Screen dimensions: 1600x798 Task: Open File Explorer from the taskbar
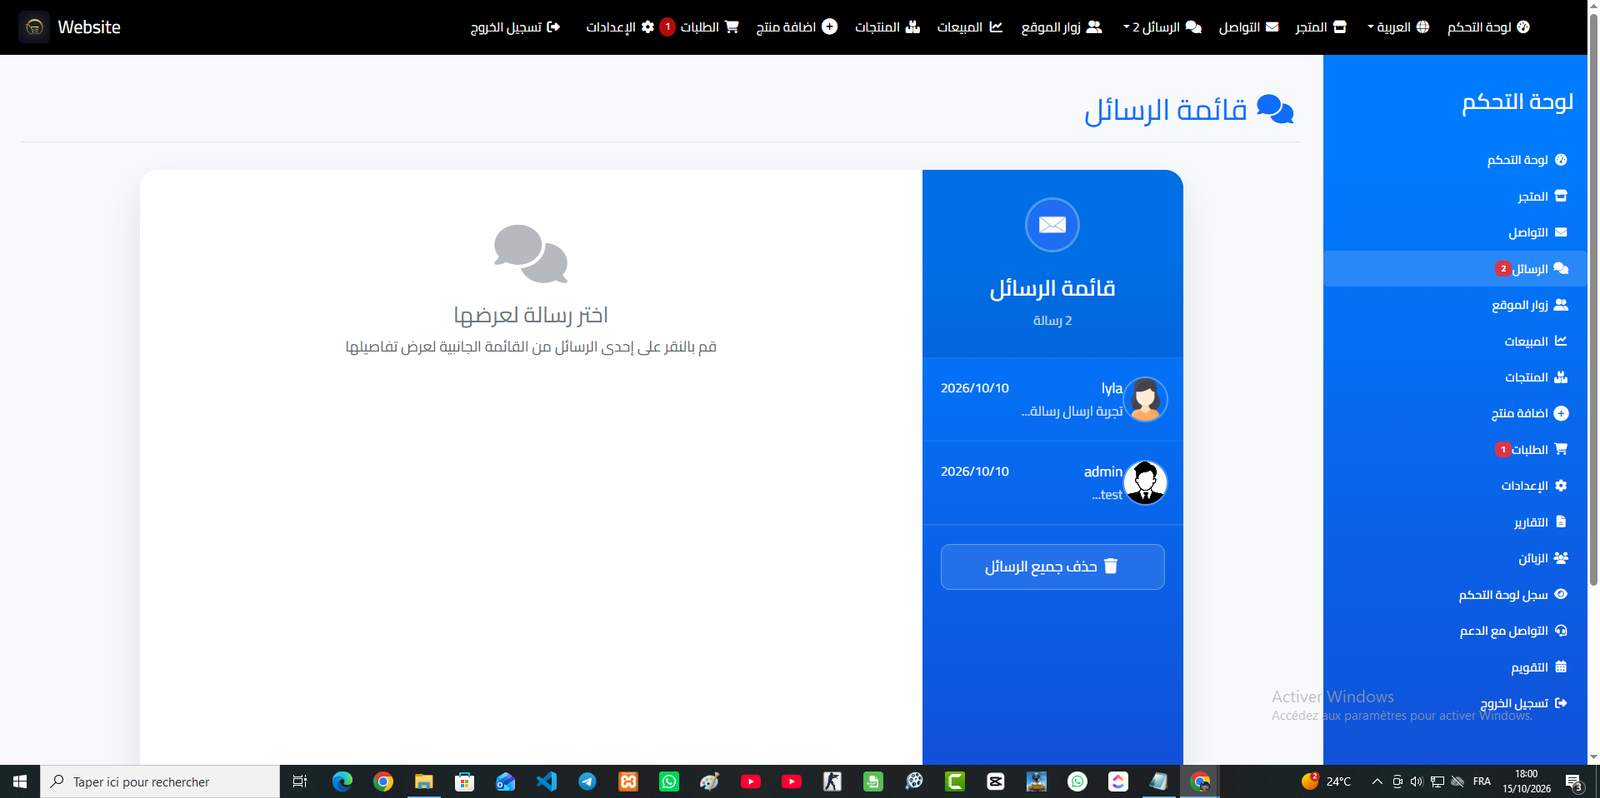[424, 782]
